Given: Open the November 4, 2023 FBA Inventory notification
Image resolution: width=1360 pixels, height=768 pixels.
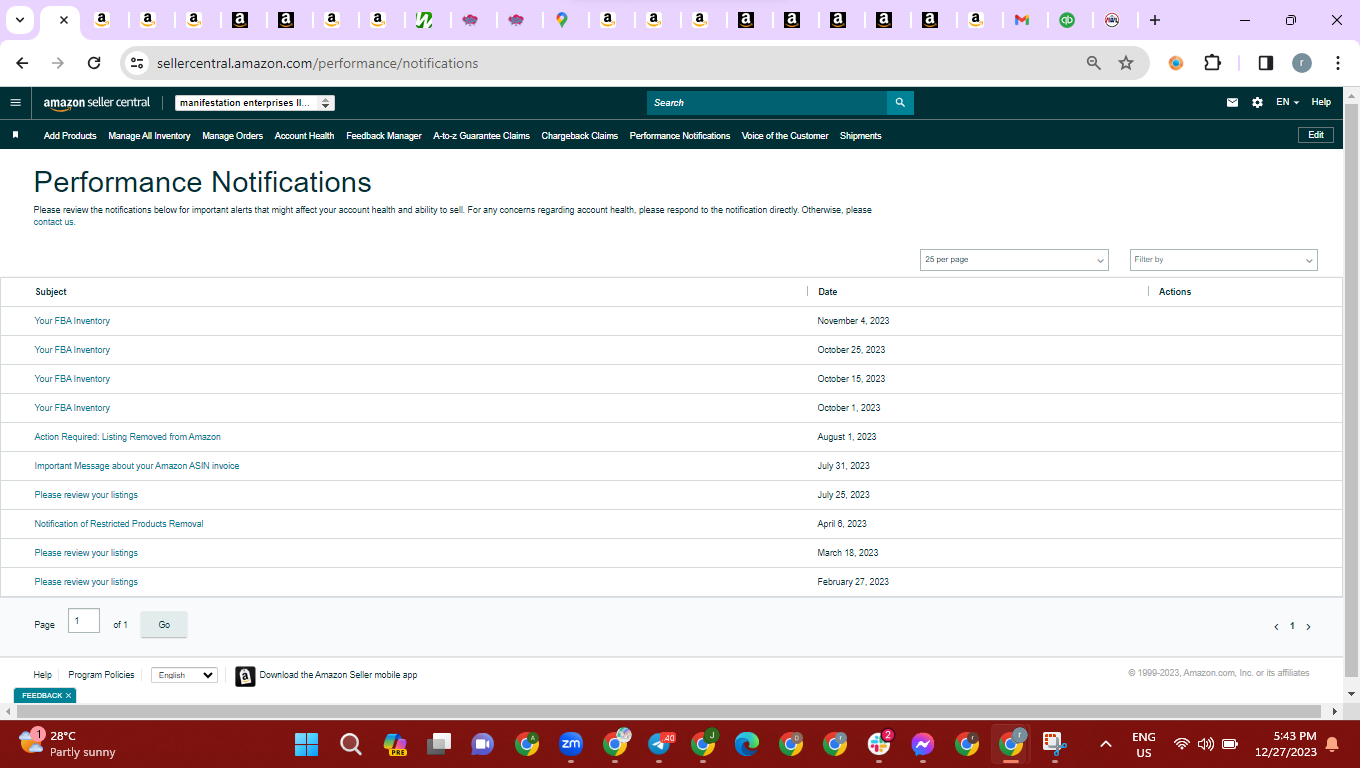Looking at the screenshot, I should click(x=72, y=321).
